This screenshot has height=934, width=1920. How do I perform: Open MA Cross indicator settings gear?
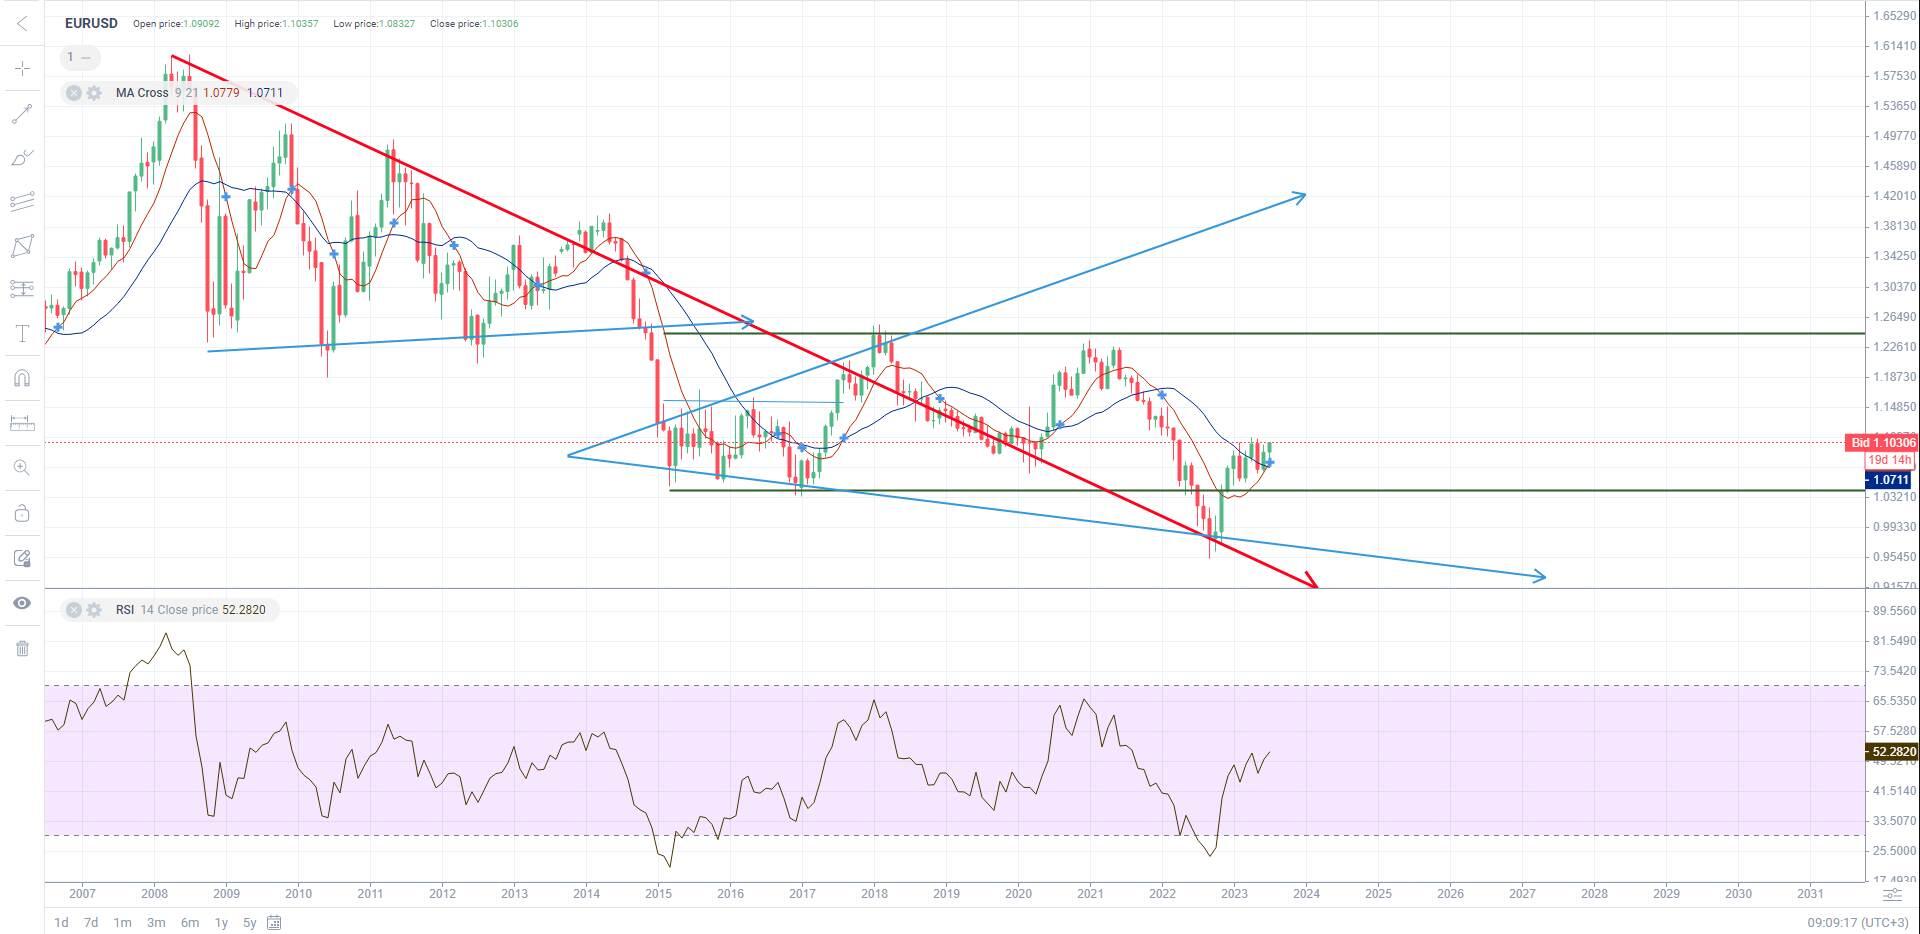[x=94, y=93]
